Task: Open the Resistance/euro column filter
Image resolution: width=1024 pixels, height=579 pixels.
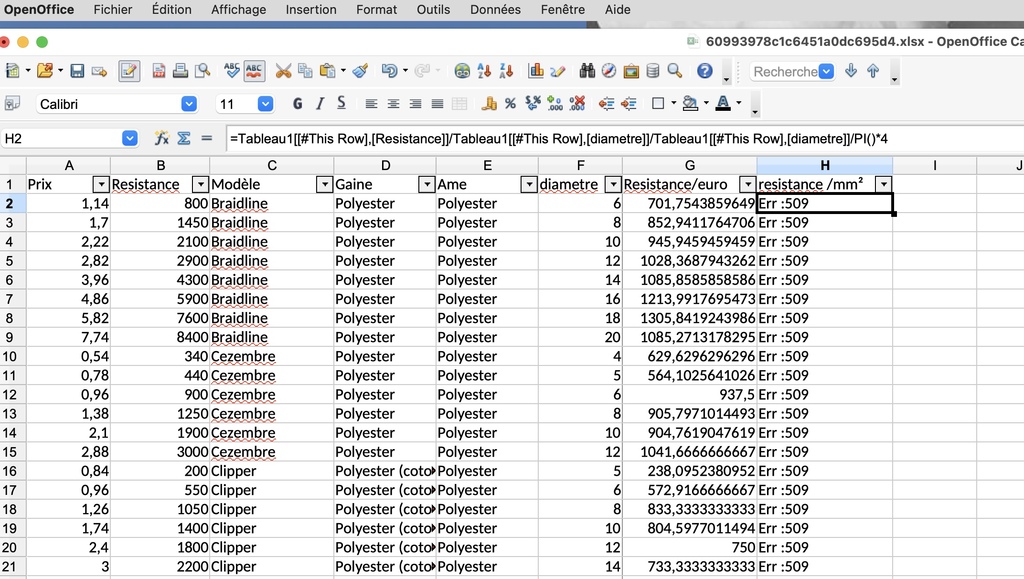Action: point(748,185)
